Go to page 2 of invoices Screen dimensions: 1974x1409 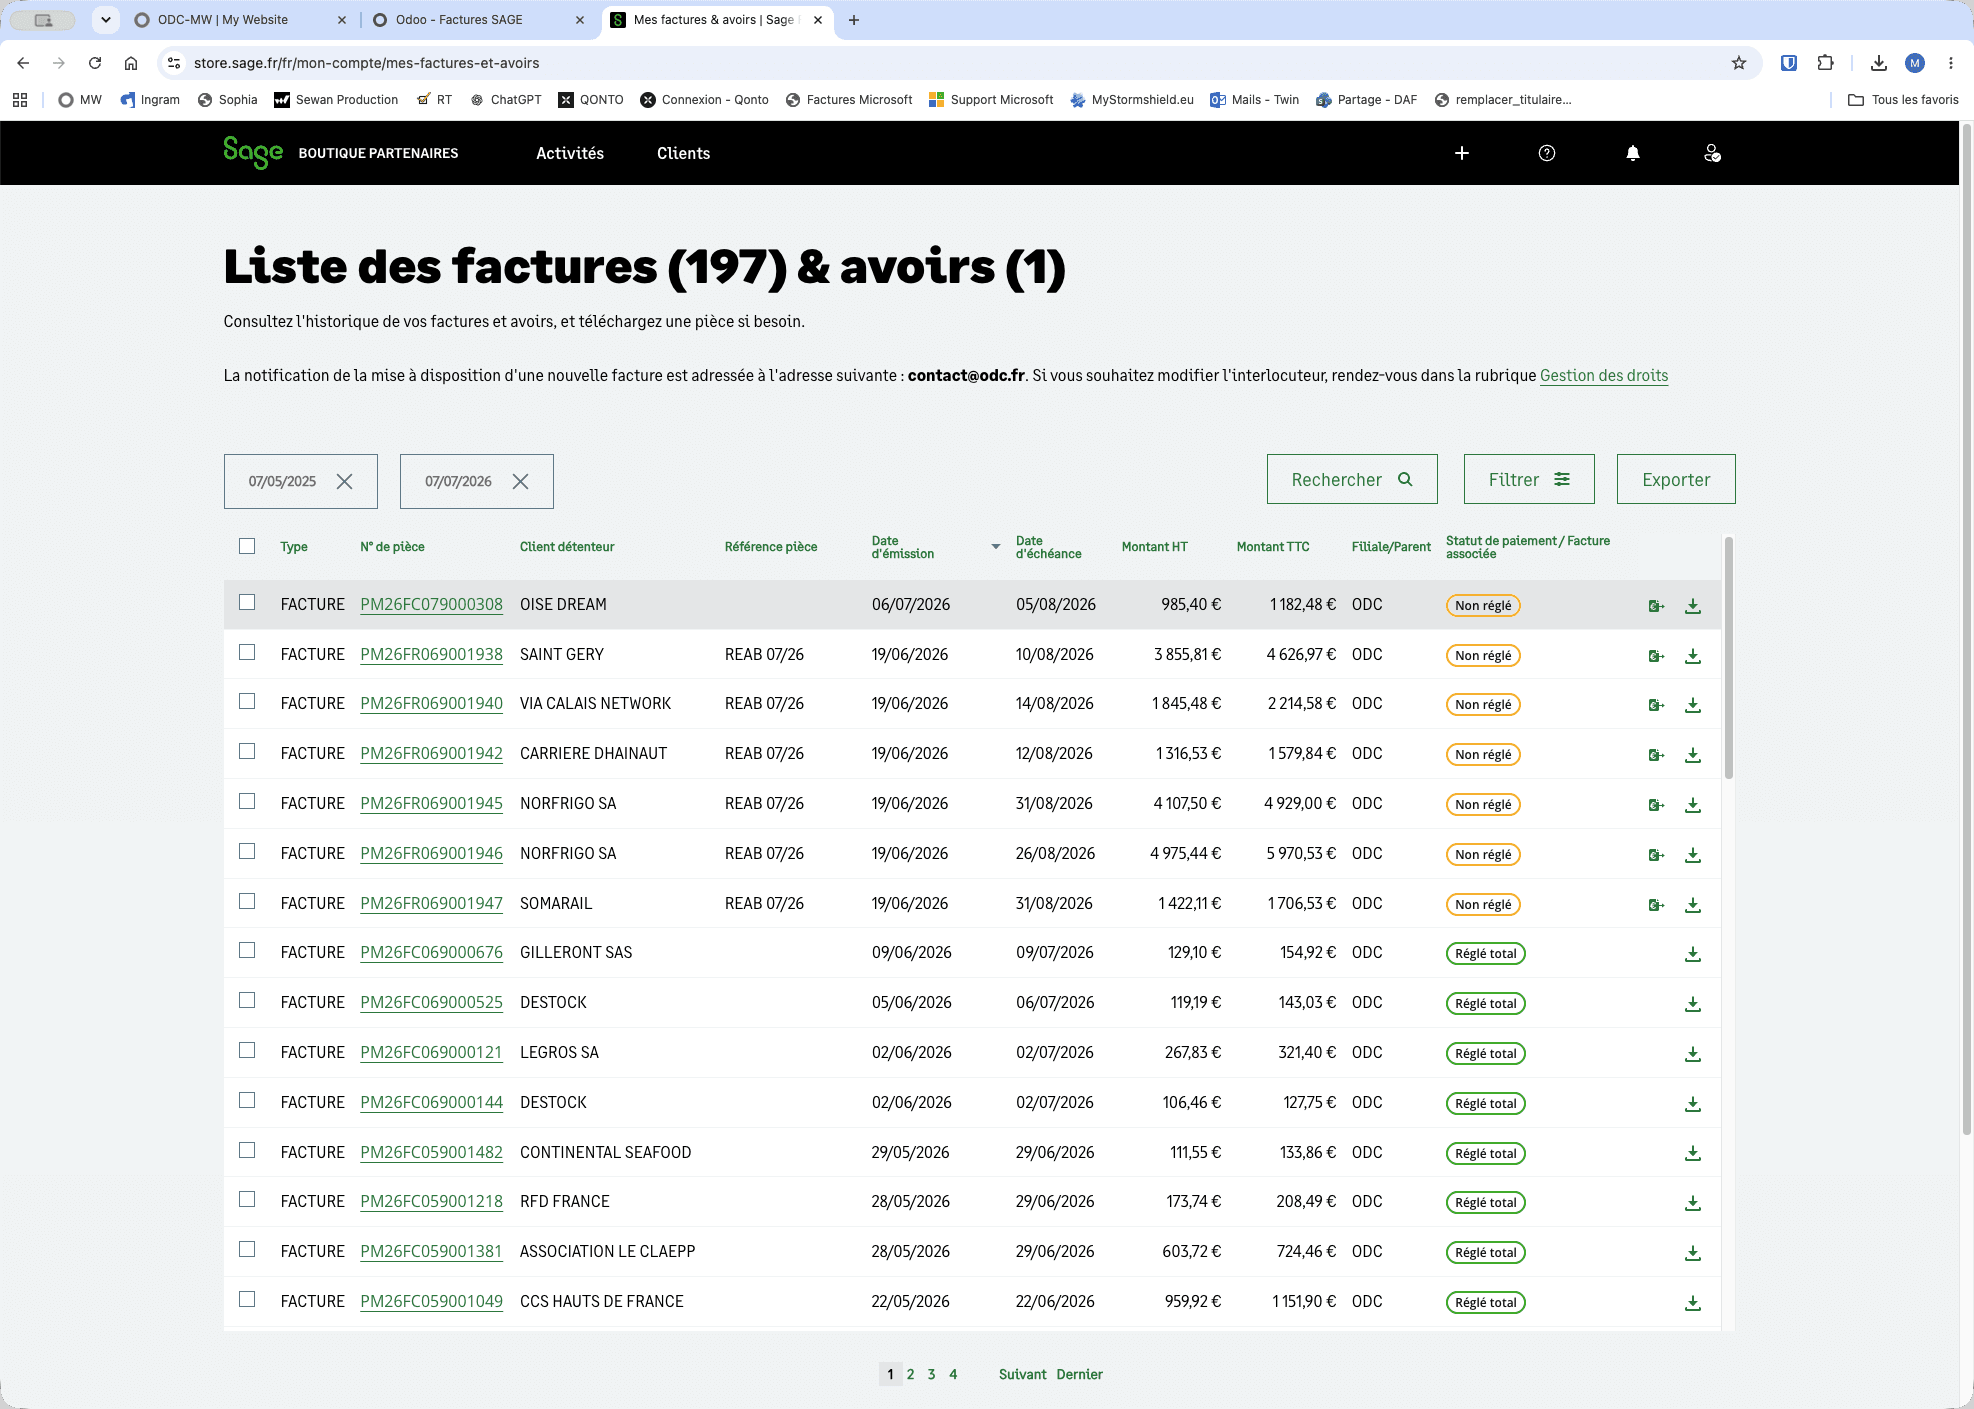click(910, 1374)
